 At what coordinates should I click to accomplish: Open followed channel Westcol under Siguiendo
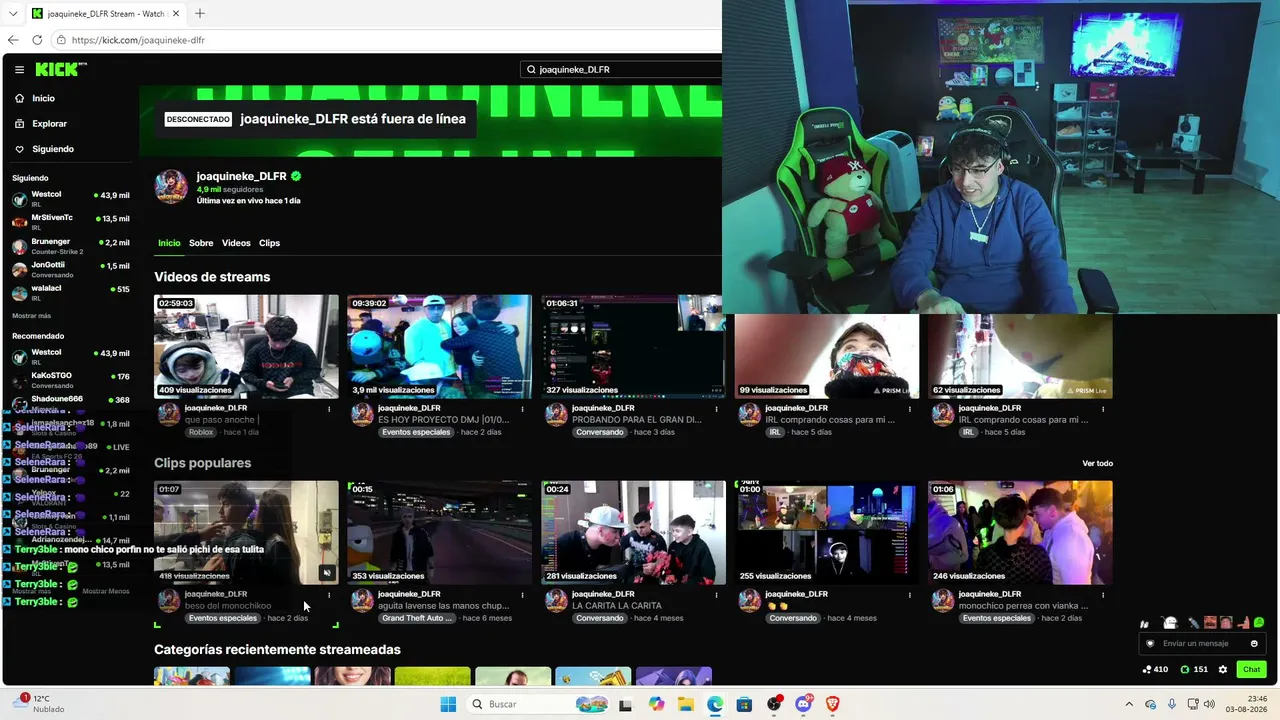[71, 198]
